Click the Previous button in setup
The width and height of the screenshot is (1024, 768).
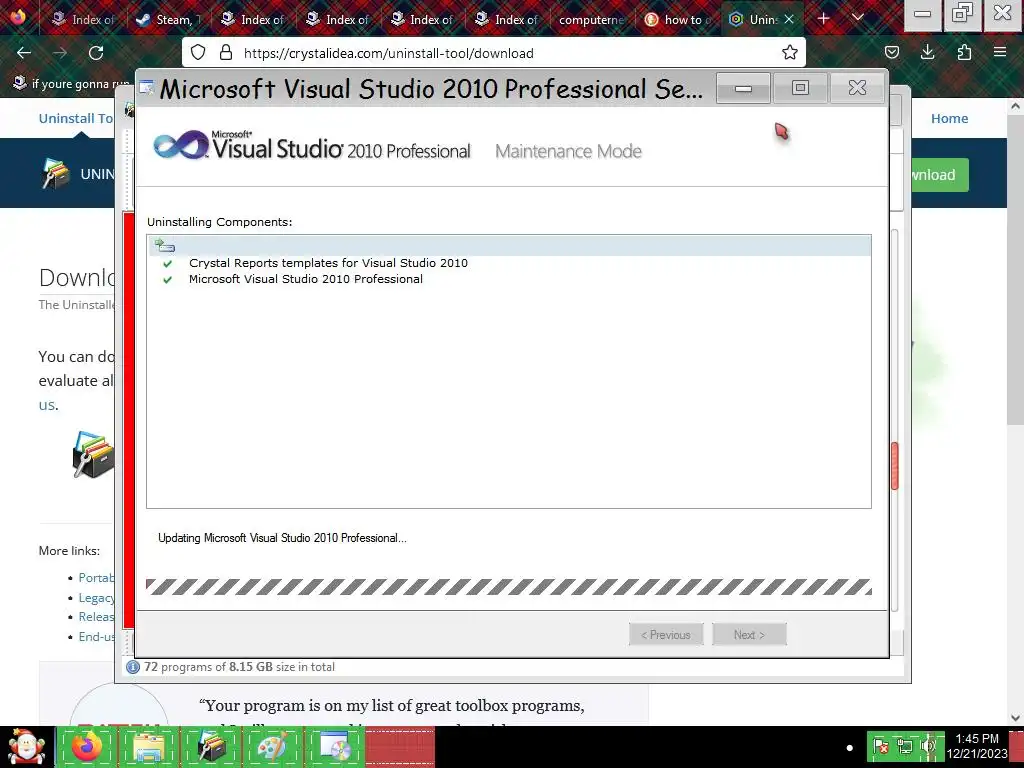(x=666, y=634)
